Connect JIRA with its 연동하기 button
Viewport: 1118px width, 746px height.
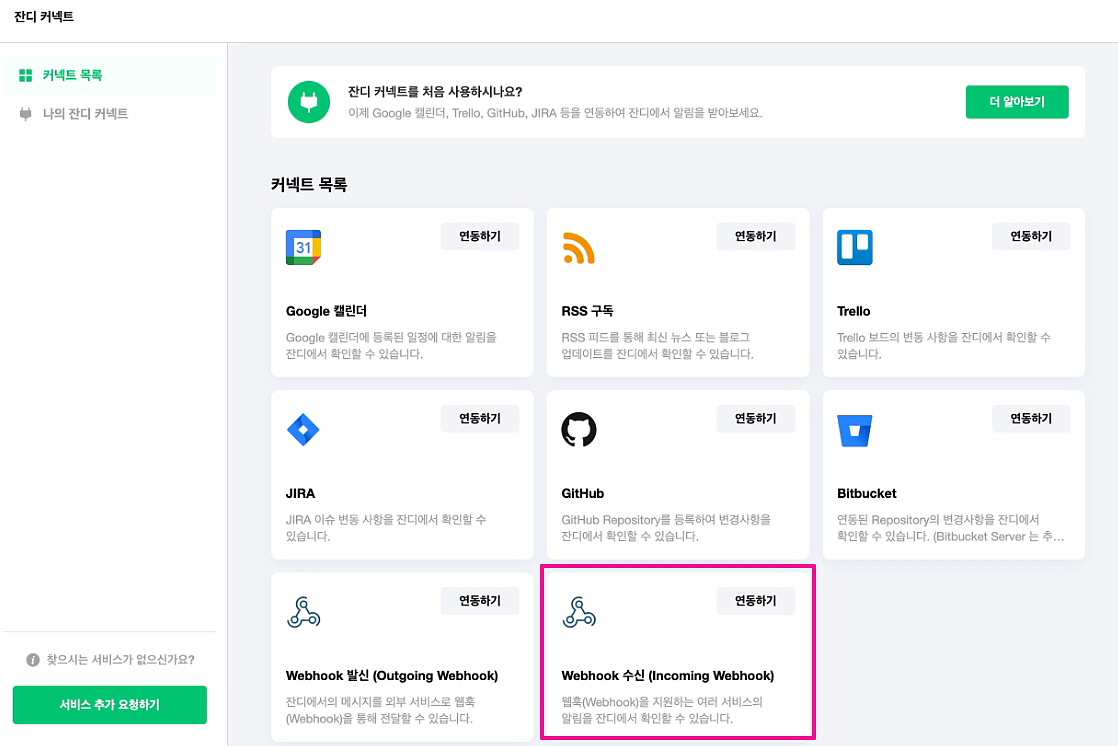tap(480, 418)
